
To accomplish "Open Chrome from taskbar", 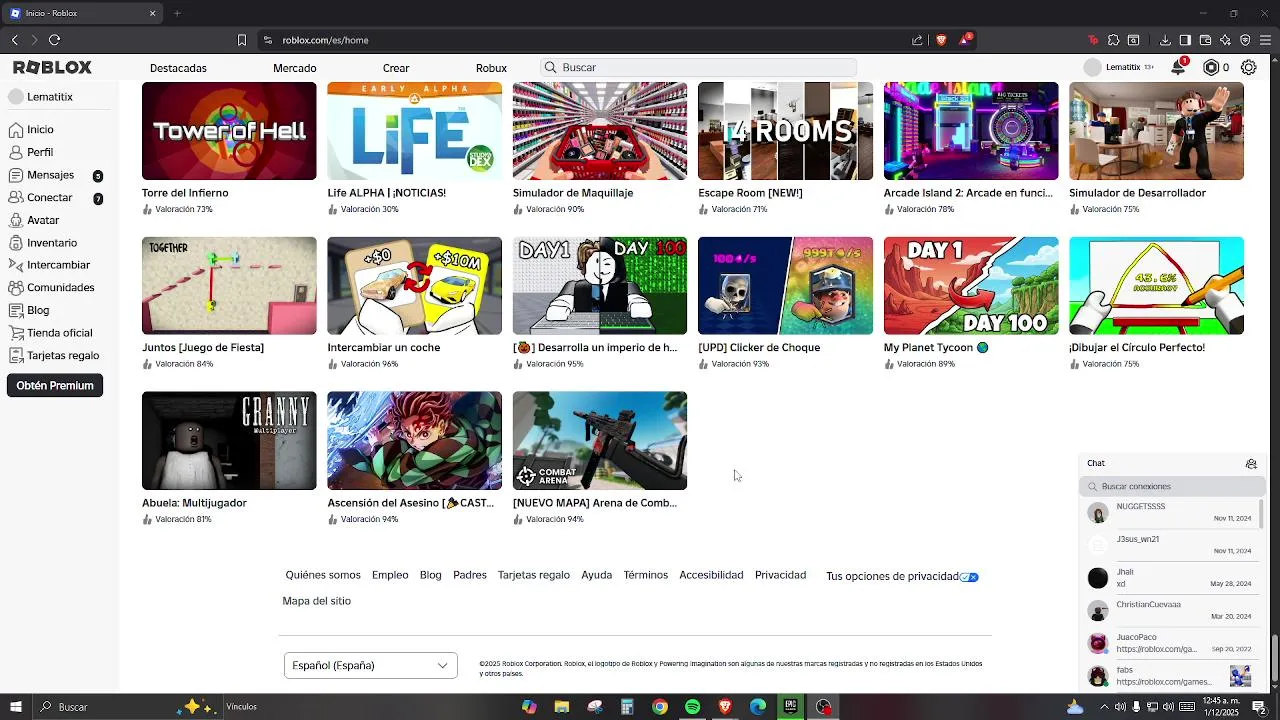I will click(x=660, y=707).
